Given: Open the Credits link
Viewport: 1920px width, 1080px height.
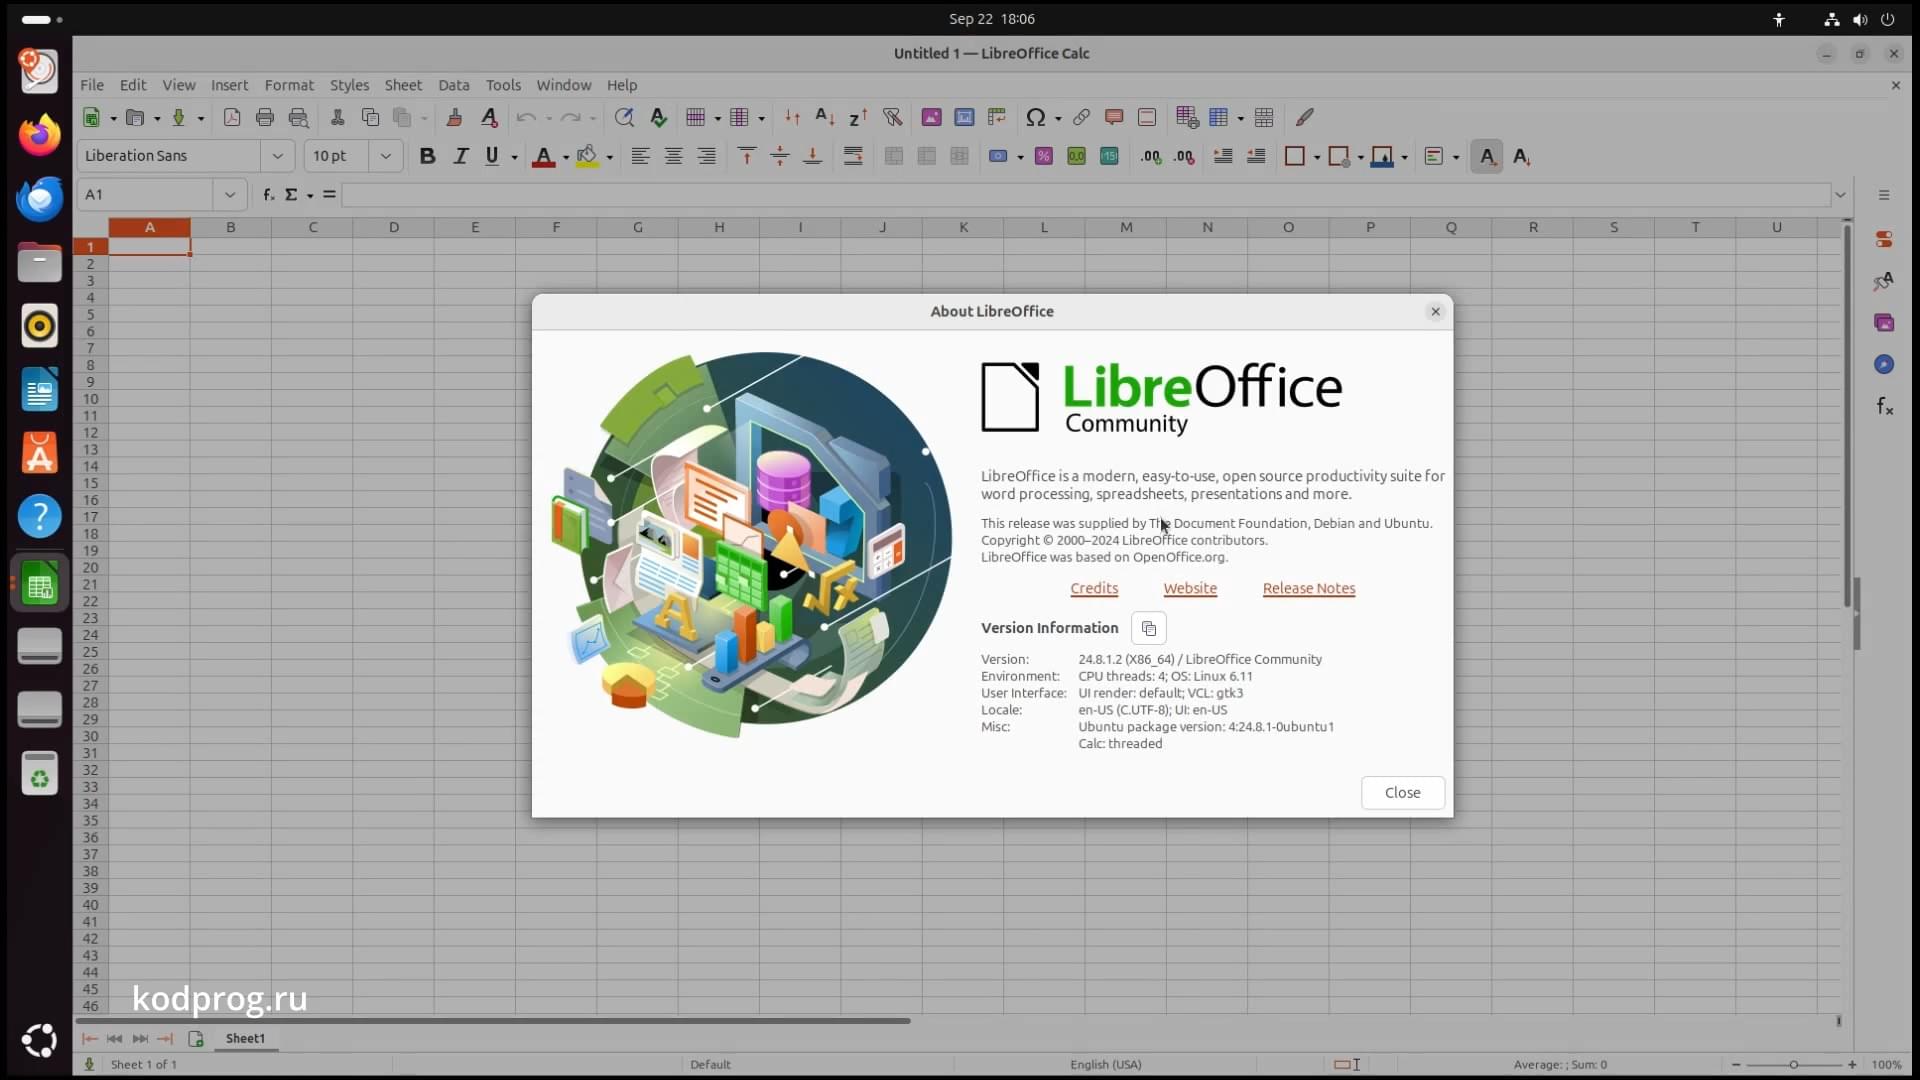Looking at the screenshot, I should [x=1094, y=588].
